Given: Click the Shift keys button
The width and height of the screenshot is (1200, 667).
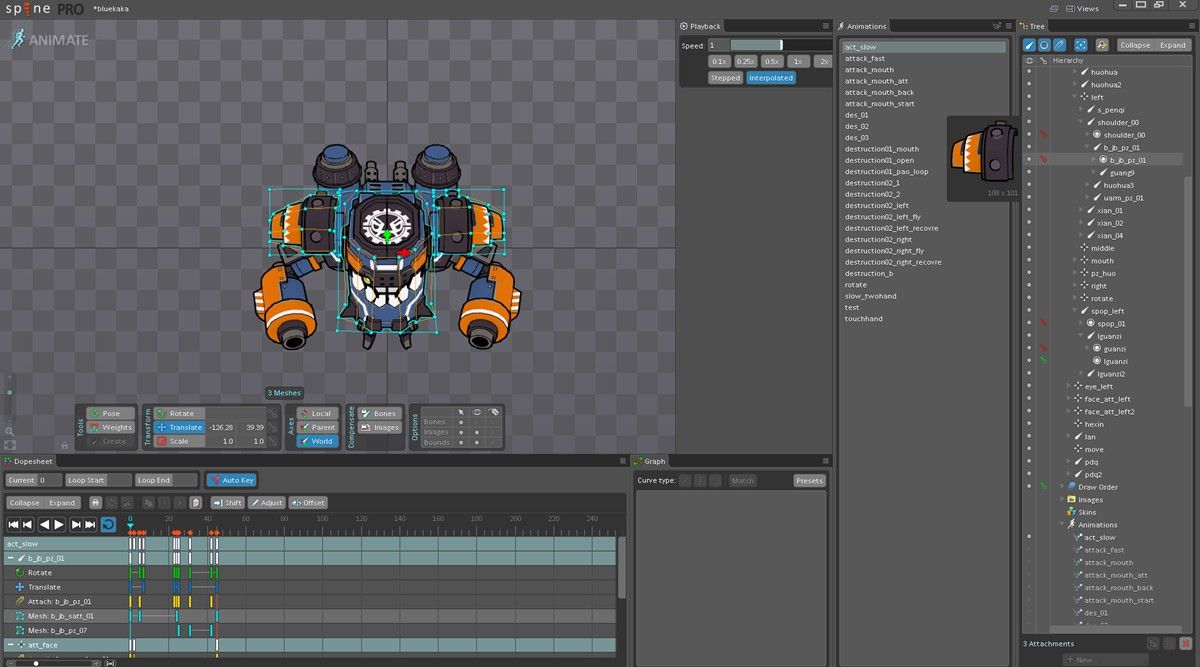Looking at the screenshot, I should pos(228,502).
